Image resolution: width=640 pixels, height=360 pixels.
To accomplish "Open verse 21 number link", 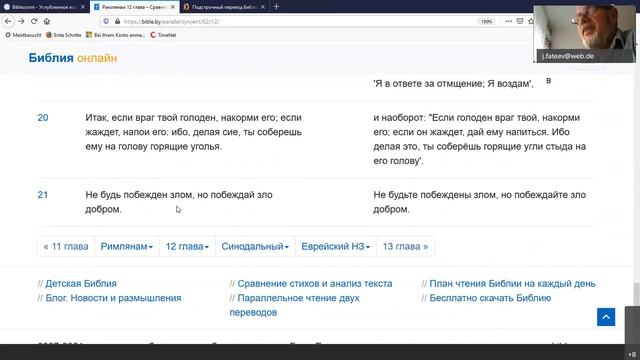I will [43, 195].
